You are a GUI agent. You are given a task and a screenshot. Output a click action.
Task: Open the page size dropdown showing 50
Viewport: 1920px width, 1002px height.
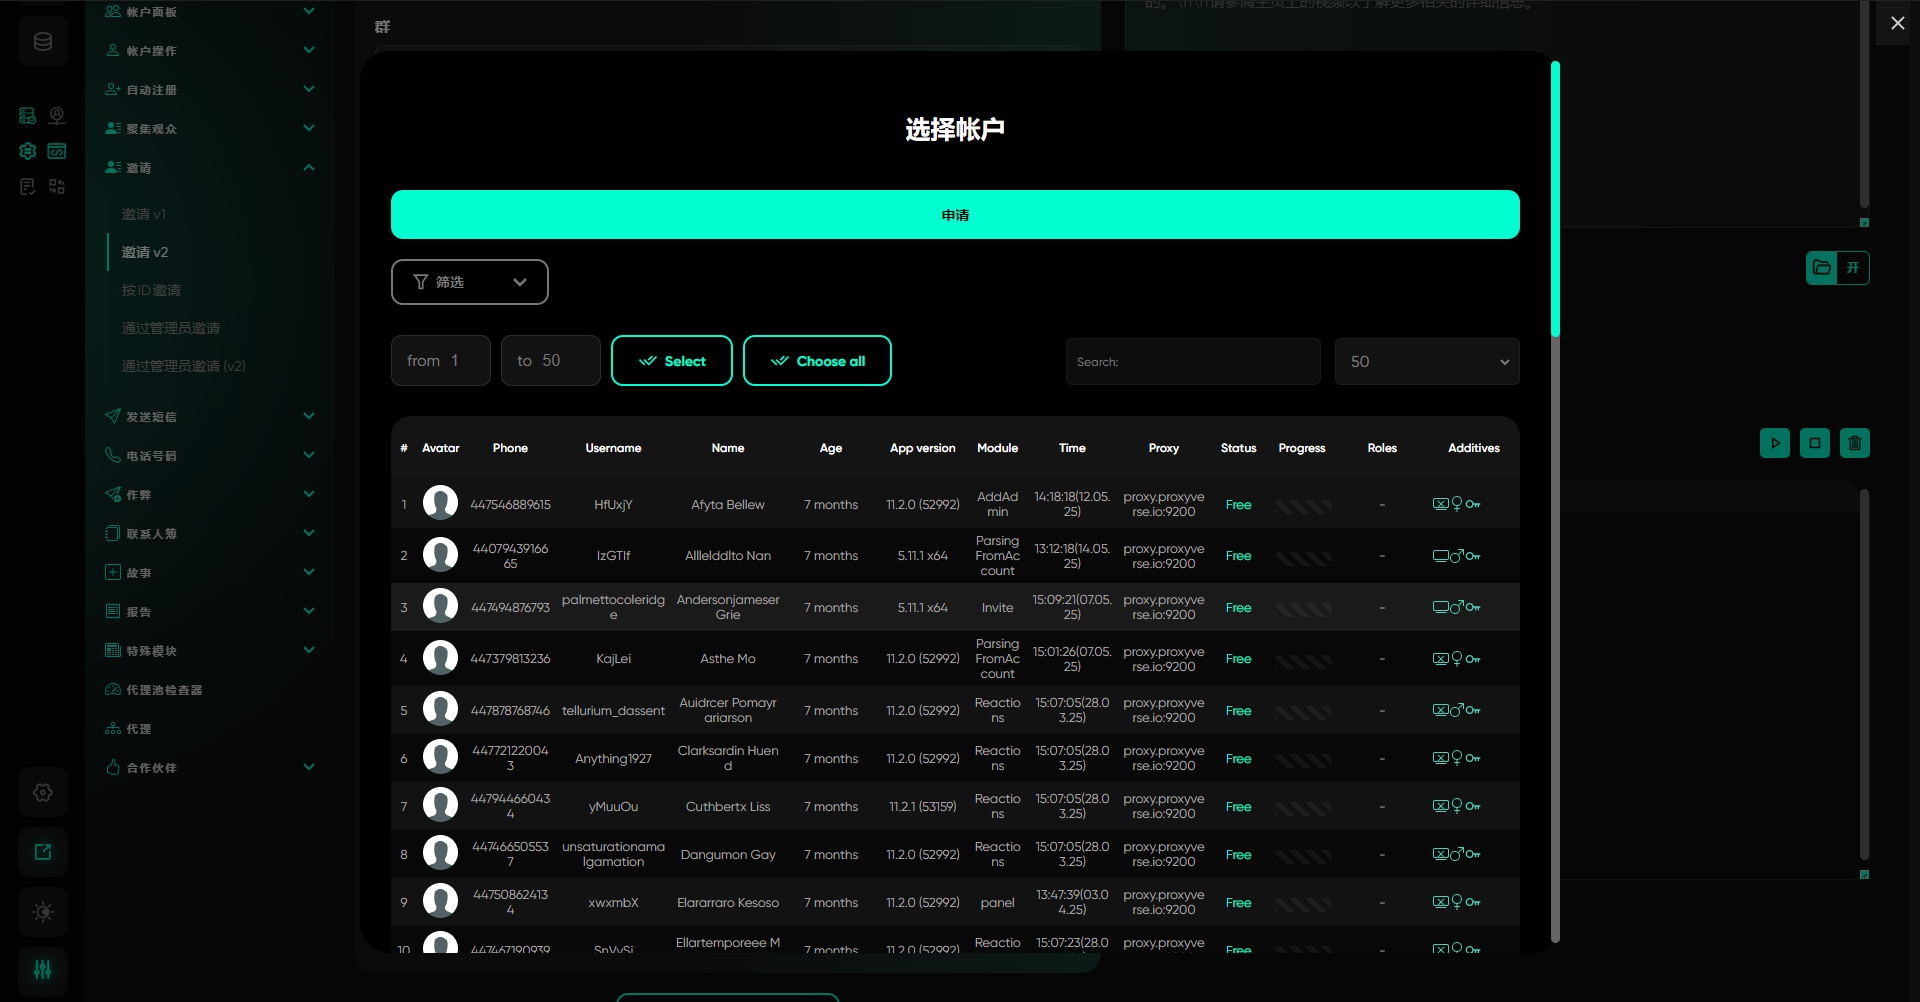point(1426,362)
